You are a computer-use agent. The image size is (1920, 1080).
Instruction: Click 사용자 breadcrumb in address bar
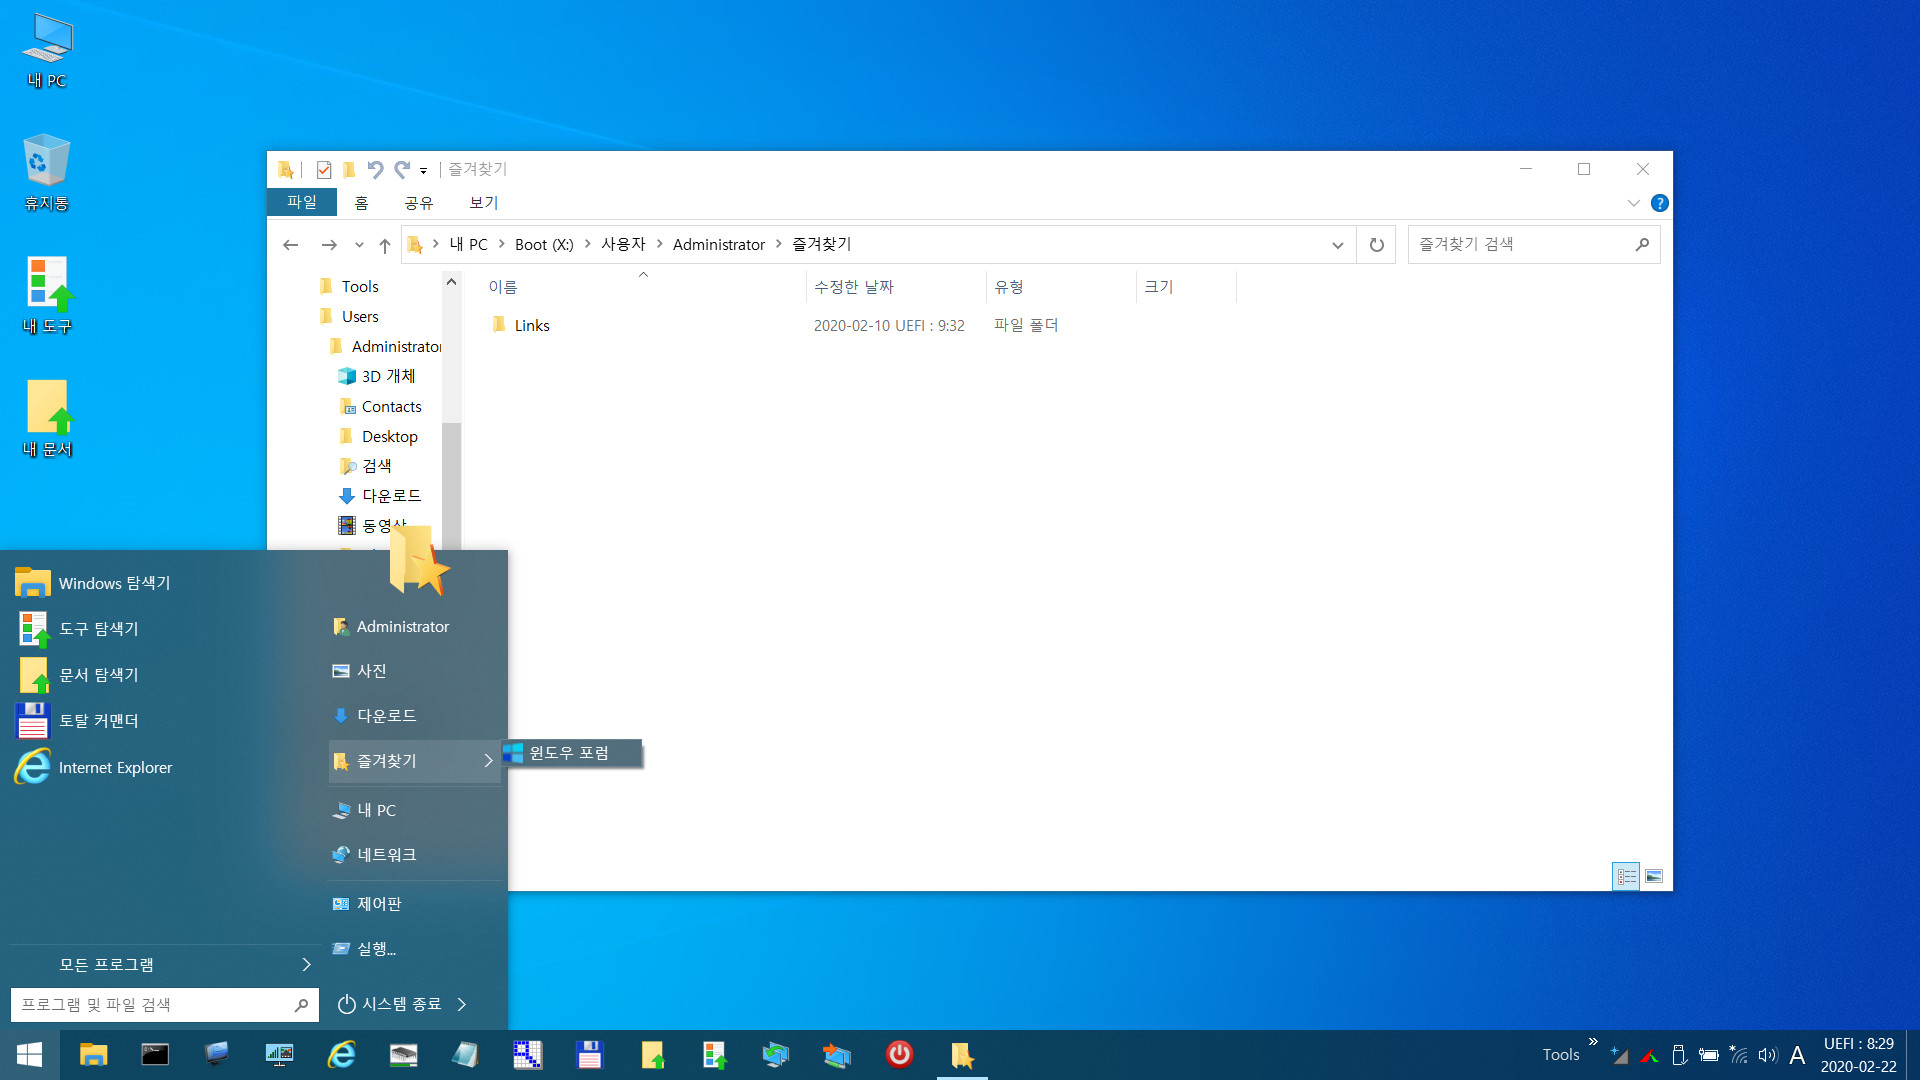click(623, 245)
